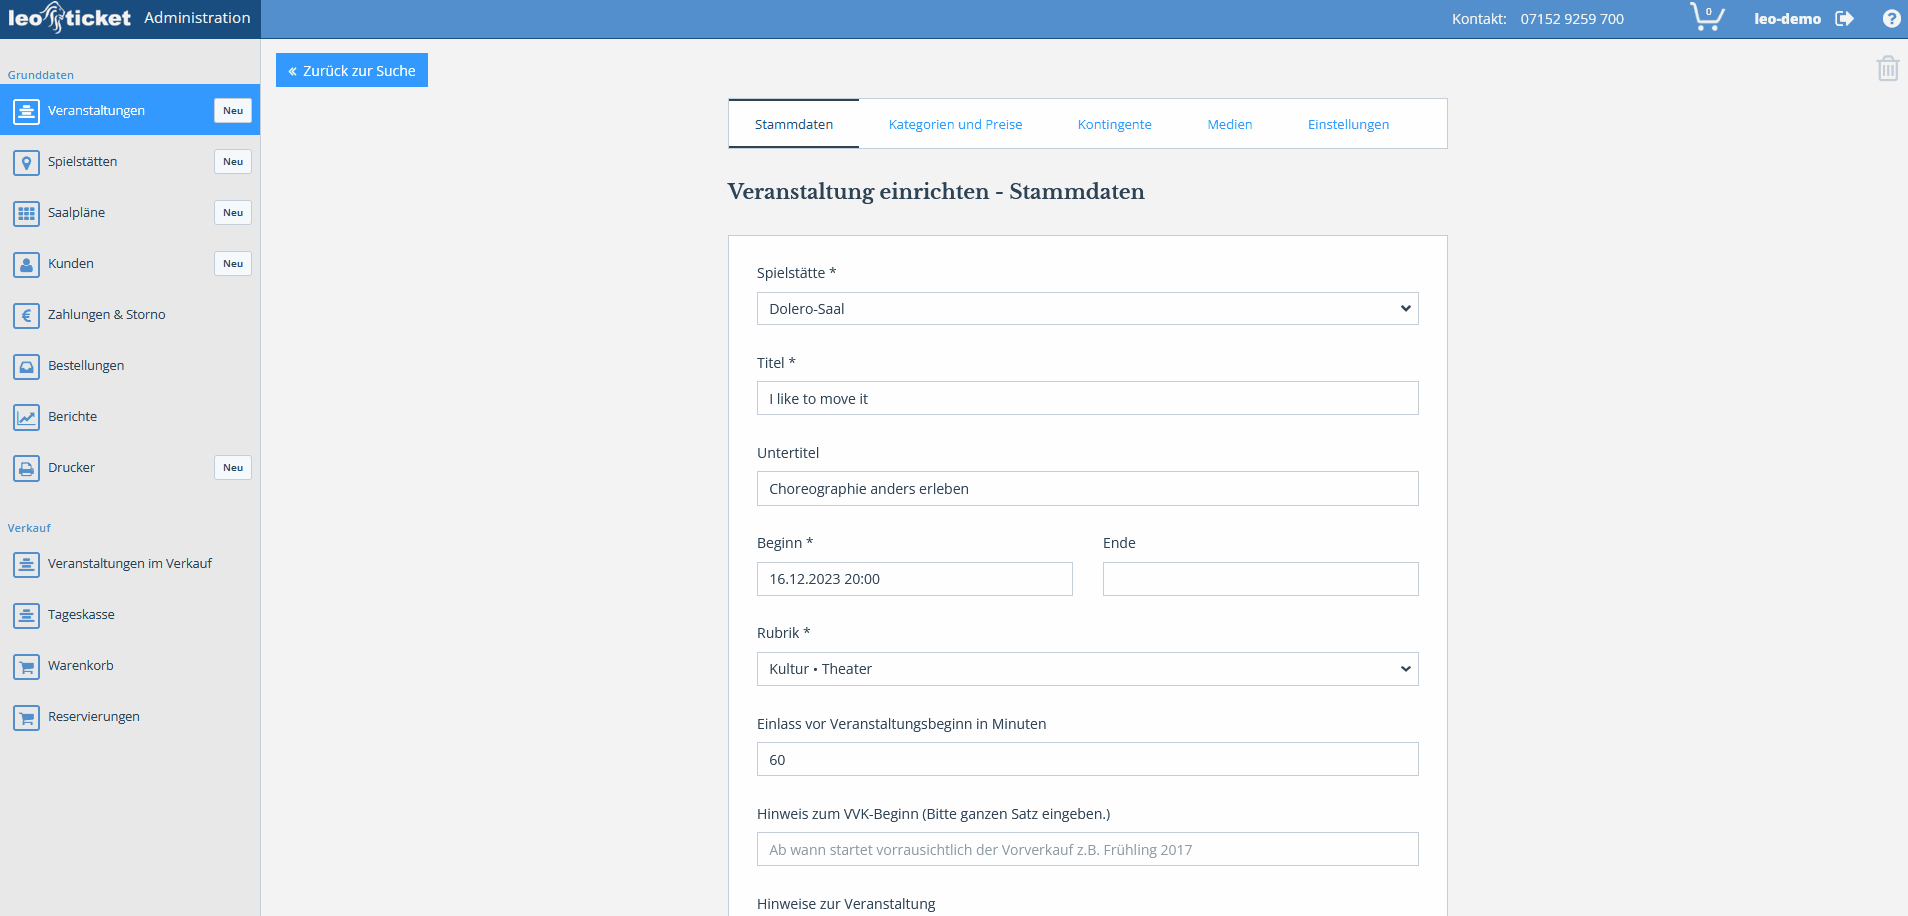This screenshot has width=1908, height=916.
Task: Click into the empty Ende date field
Action: point(1260,579)
